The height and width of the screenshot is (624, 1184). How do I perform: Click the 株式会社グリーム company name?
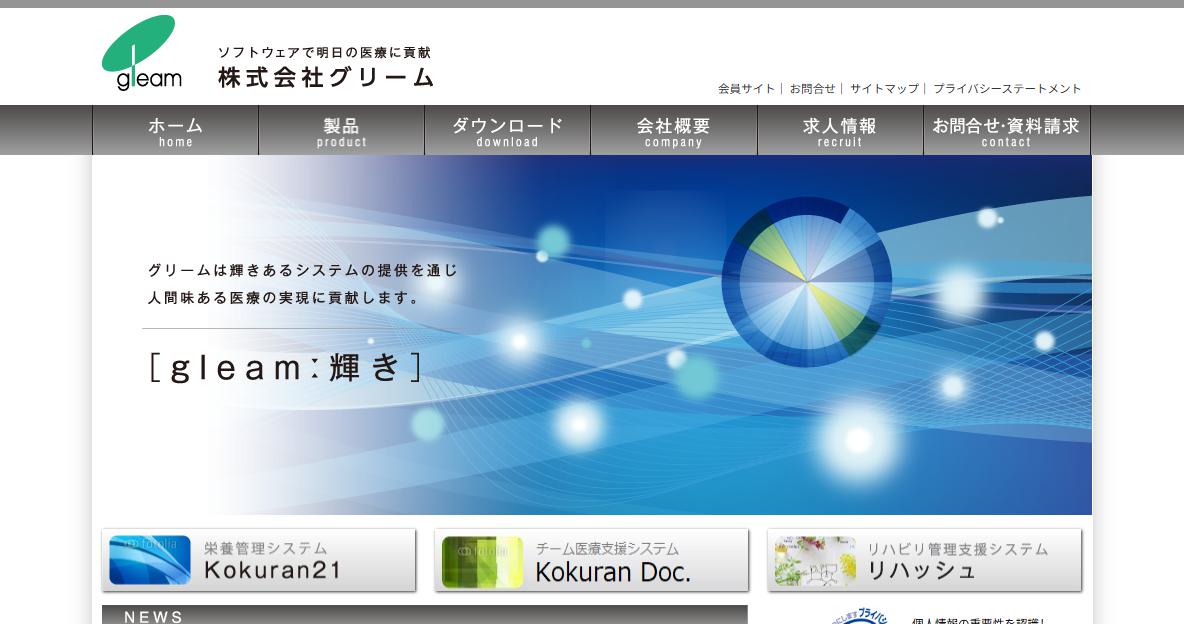coord(326,77)
